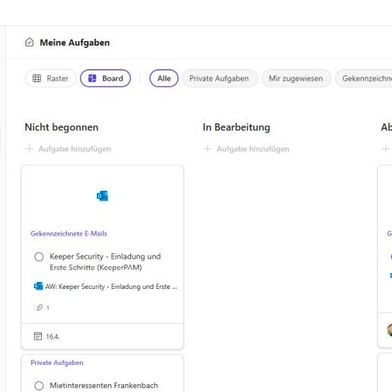The width and height of the screenshot is (392, 392).
Task: Filter by Gekennzeichnete E-Mails chip
Action: point(364,78)
